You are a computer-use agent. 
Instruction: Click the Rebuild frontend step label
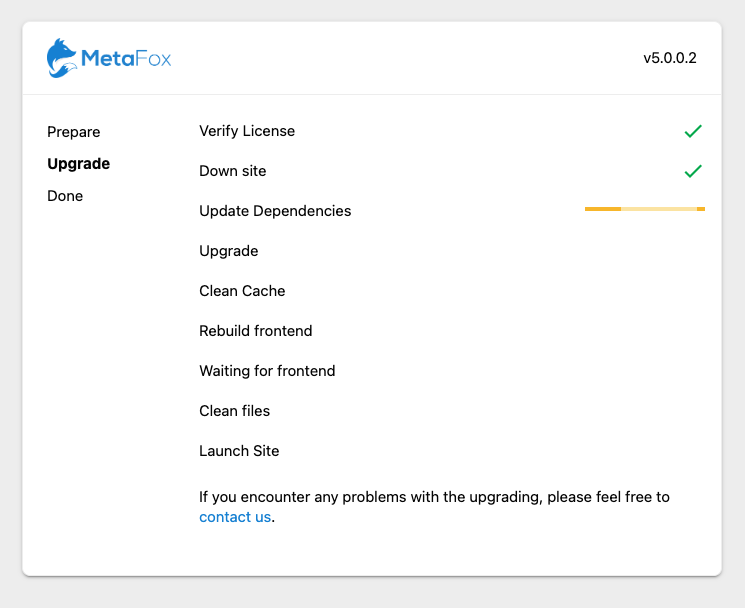(256, 331)
